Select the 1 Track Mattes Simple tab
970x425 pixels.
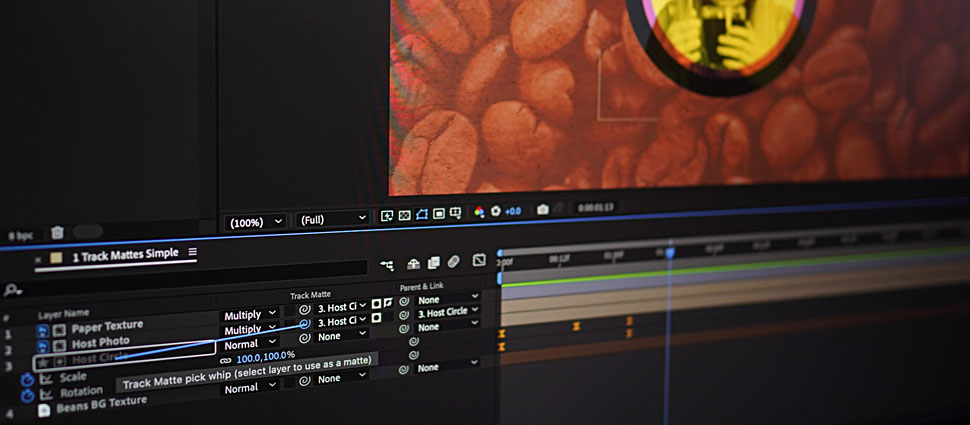125,255
